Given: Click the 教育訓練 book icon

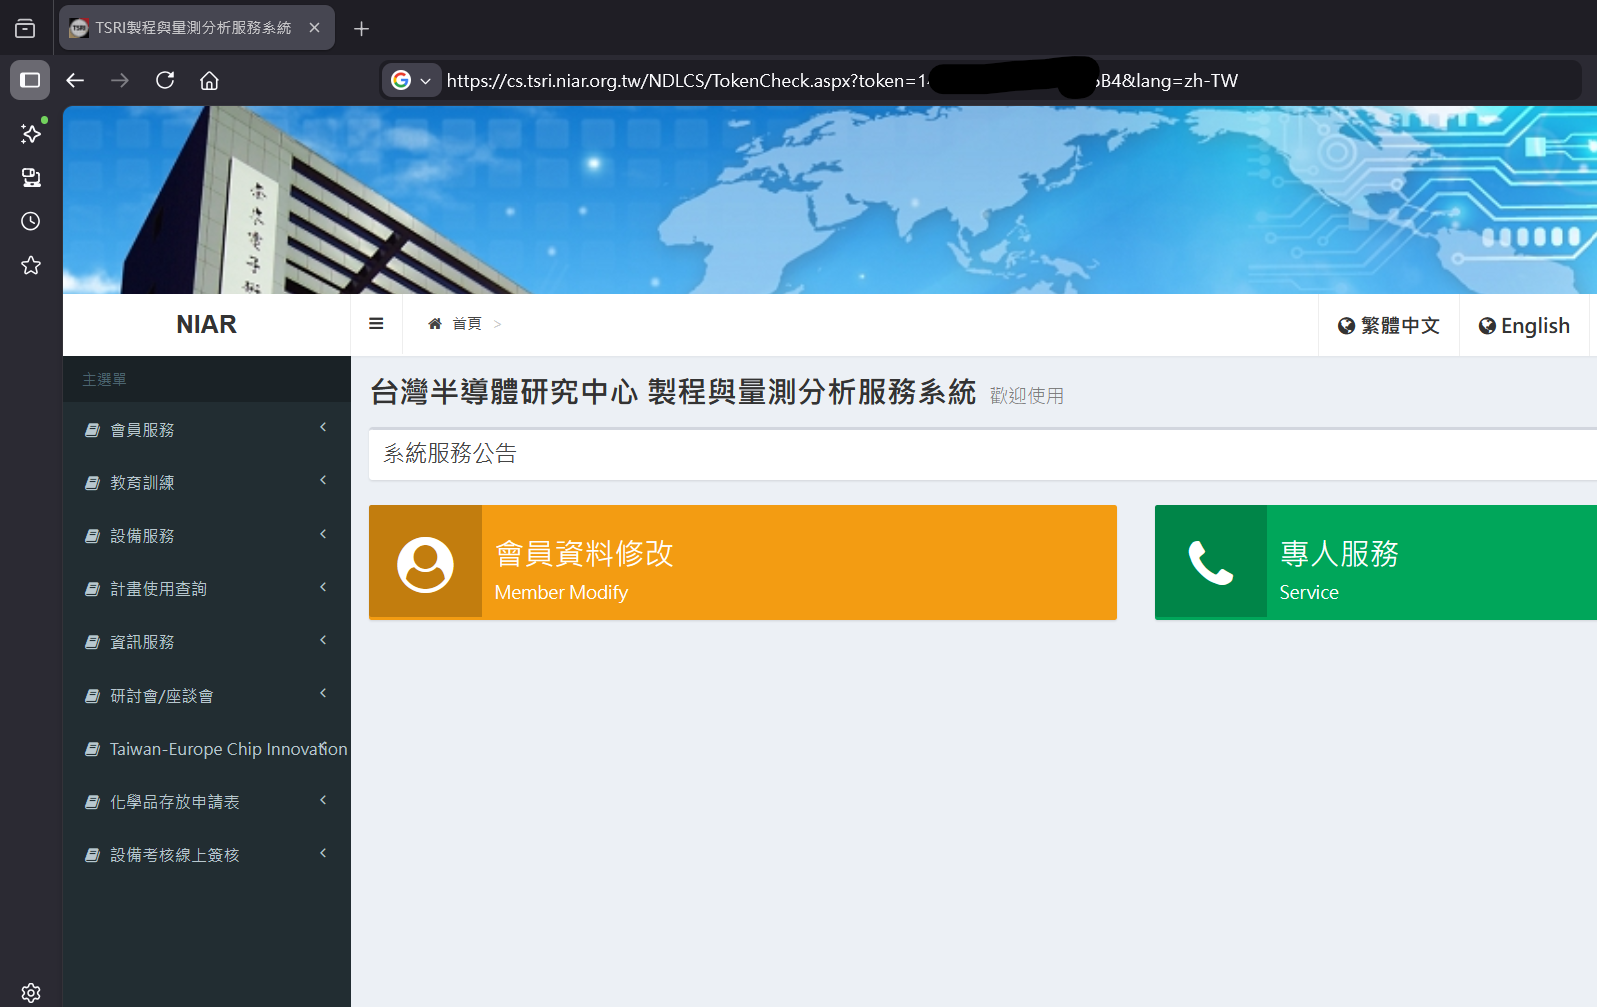Looking at the screenshot, I should click(x=92, y=483).
